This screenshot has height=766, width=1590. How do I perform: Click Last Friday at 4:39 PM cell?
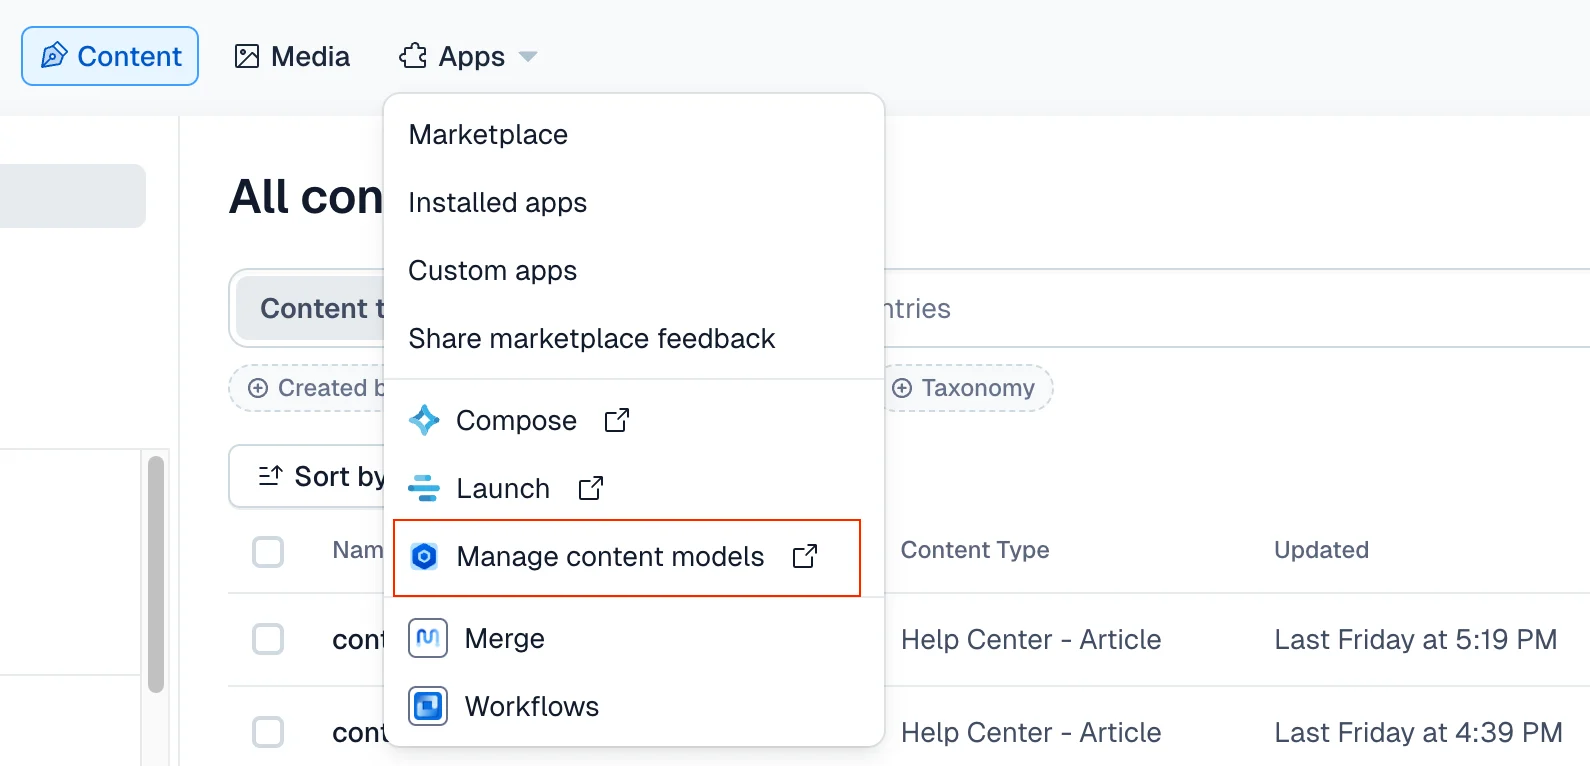tap(1418, 732)
